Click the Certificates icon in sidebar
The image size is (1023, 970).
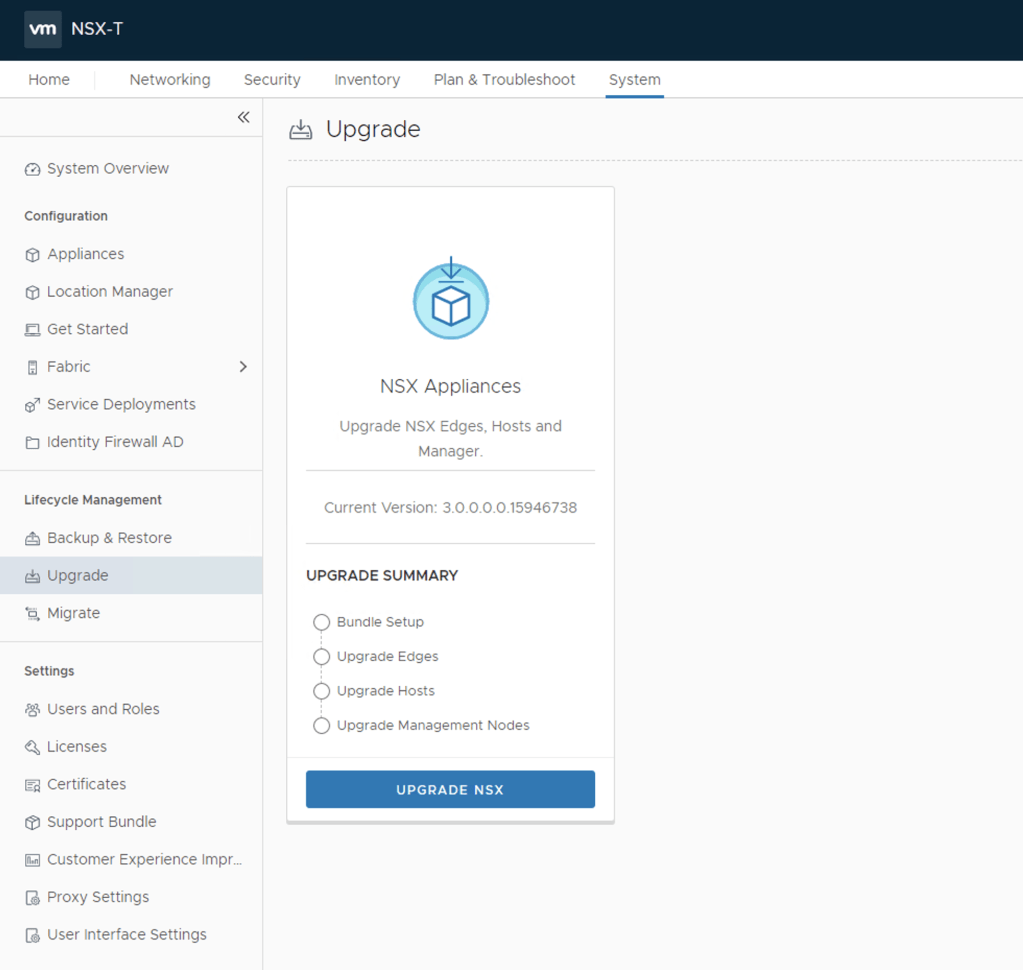click(32, 785)
